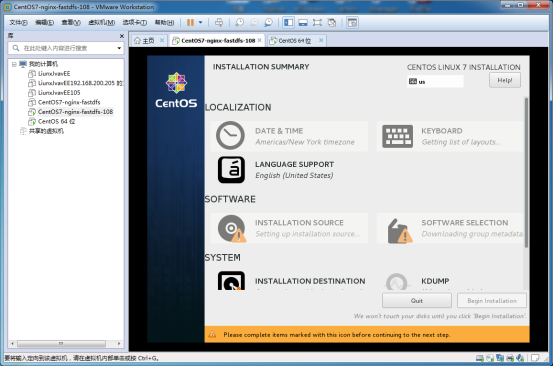Close the 主页 tab

coord(162,40)
